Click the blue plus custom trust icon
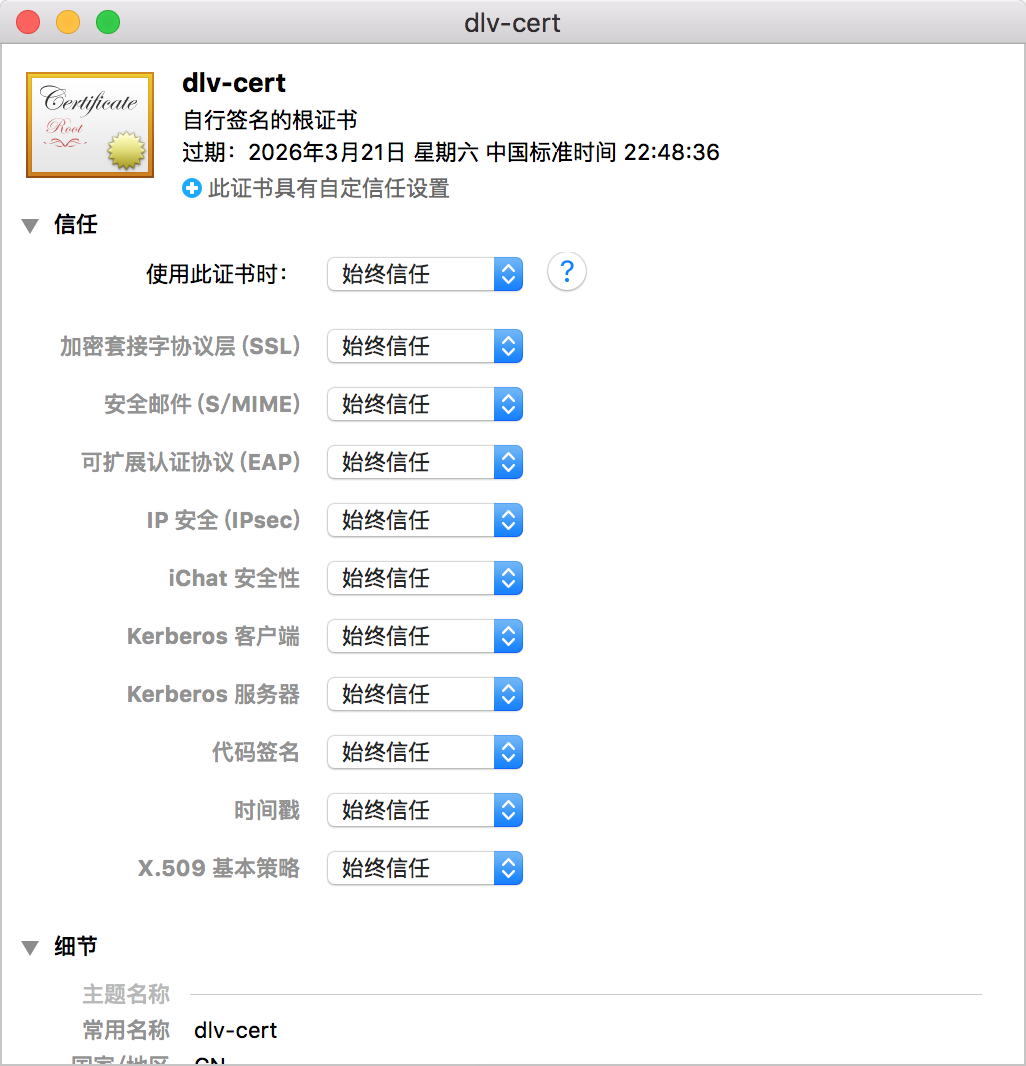This screenshot has height=1066, width=1026. (192, 188)
